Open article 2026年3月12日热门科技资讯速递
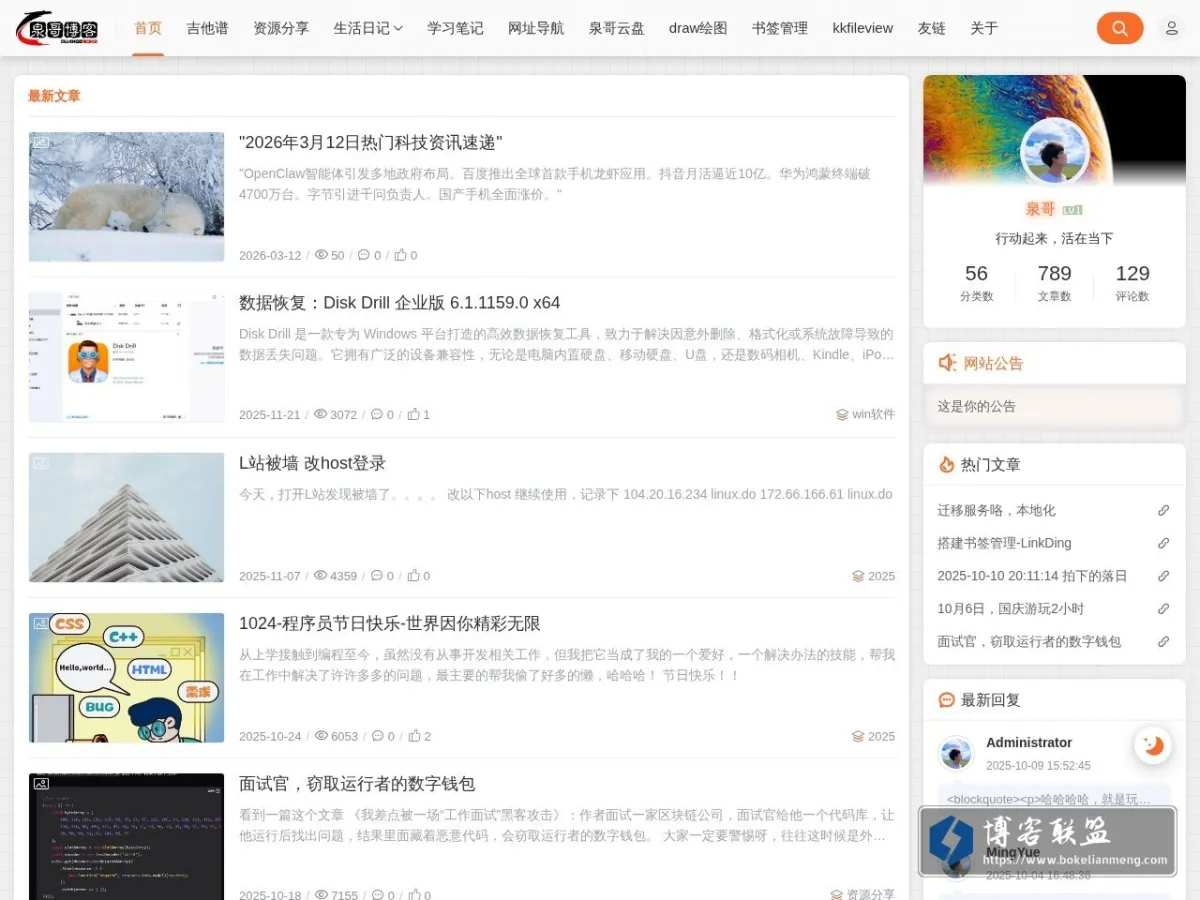This screenshot has height=900, width=1200. coord(371,143)
